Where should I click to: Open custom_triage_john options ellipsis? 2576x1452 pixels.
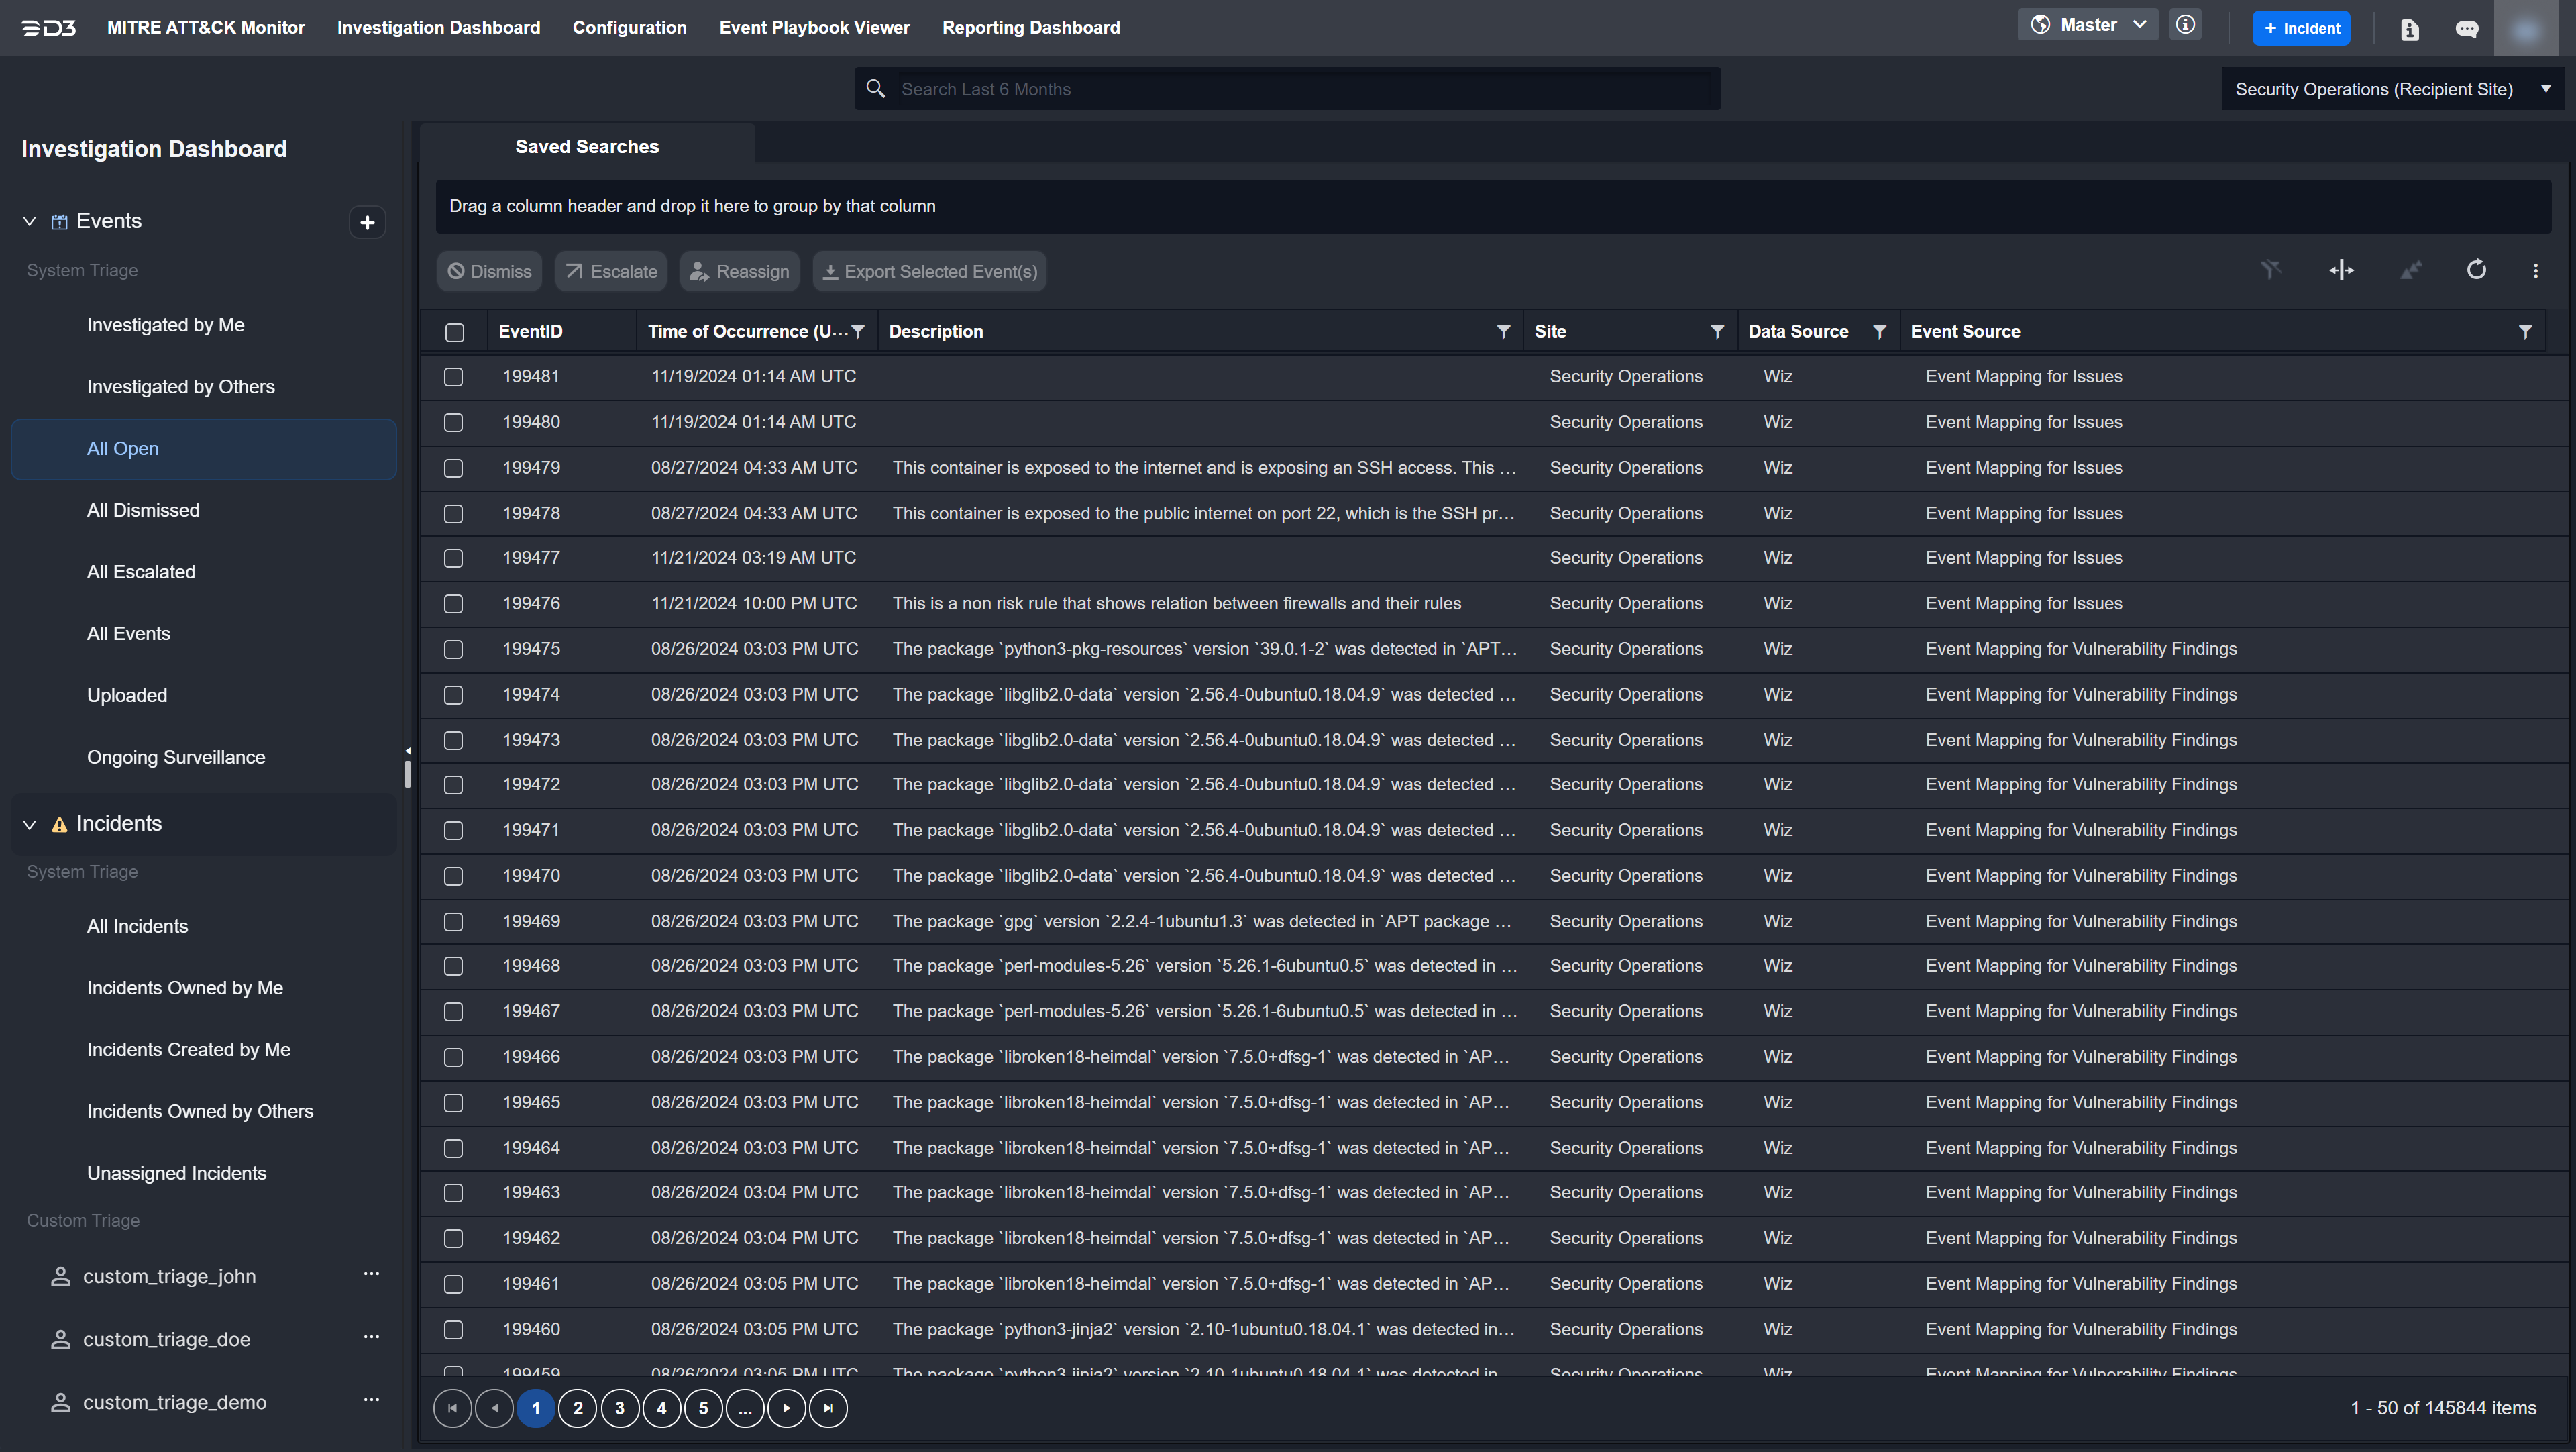pos(371,1274)
